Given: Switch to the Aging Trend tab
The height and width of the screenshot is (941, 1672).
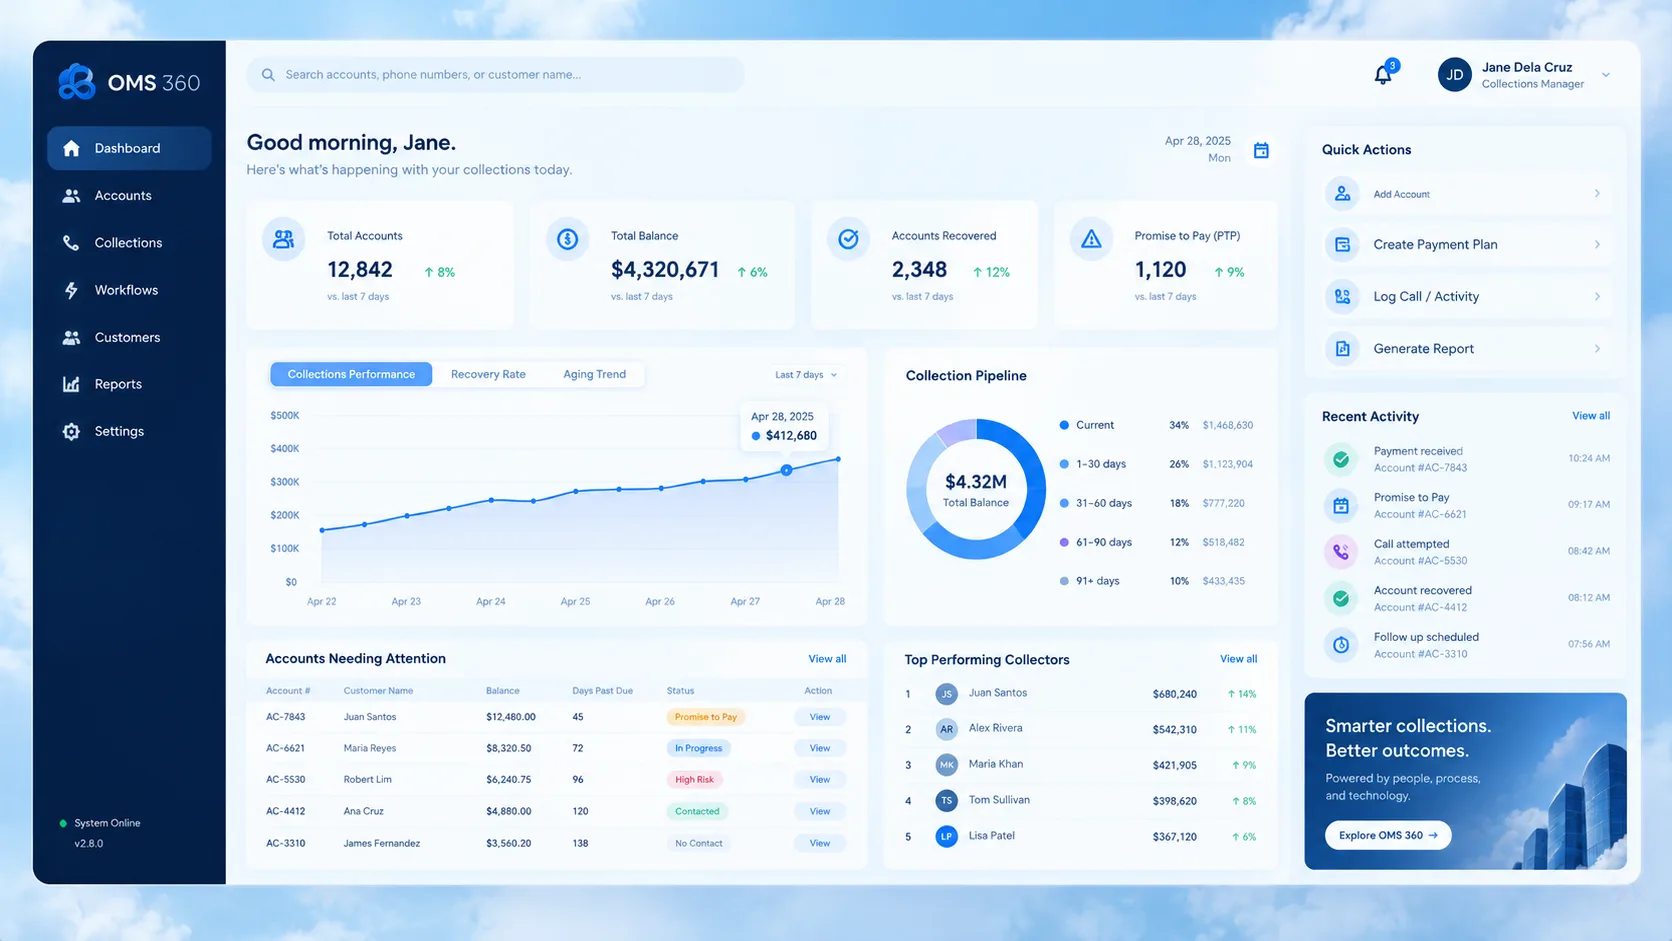Looking at the screenshot, I should coord(594,374).
